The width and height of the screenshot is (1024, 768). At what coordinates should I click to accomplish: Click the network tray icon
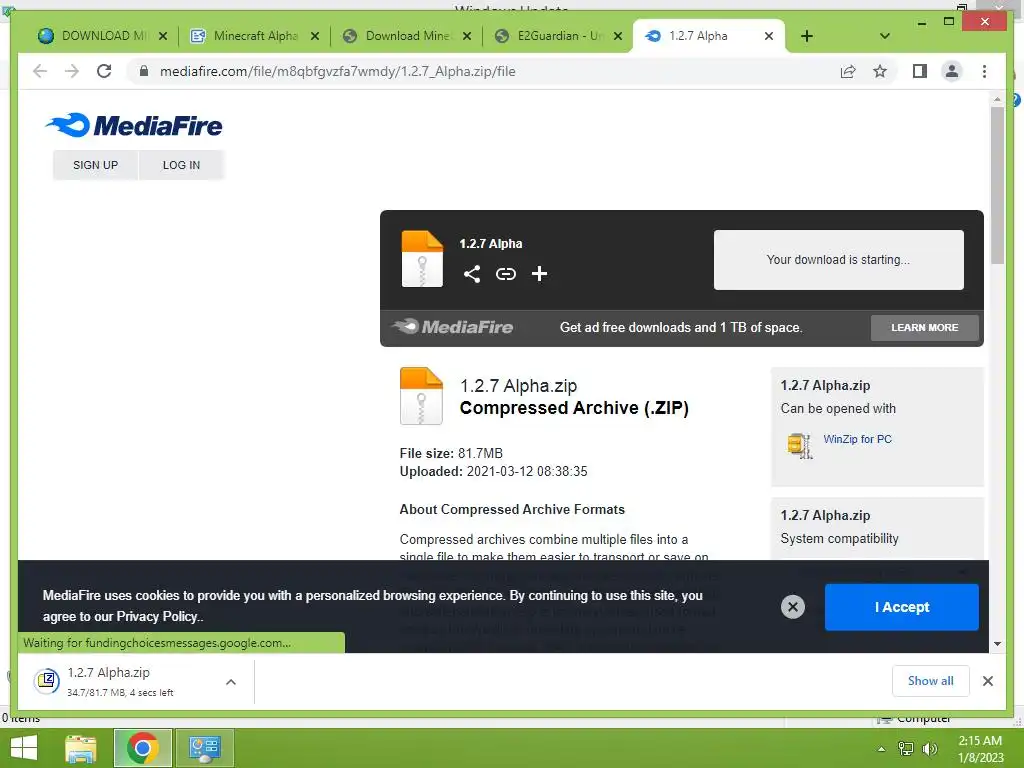[906, 749]
